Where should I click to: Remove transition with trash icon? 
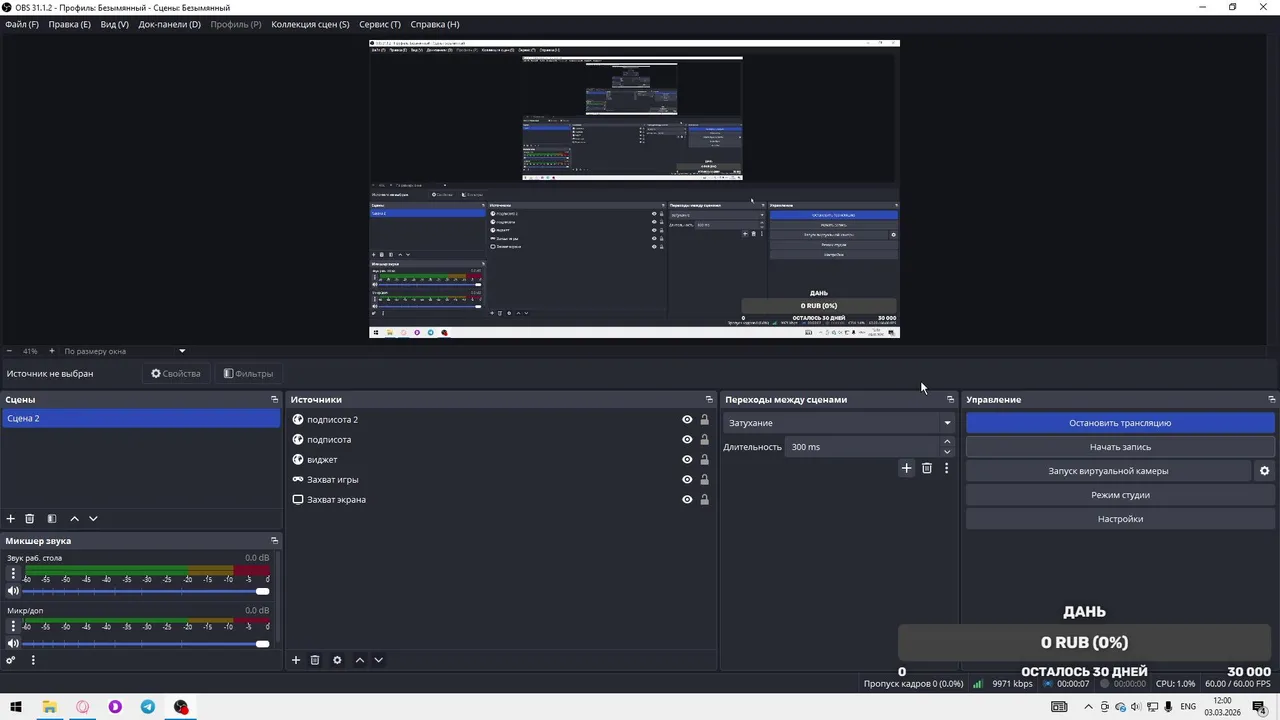927,468
